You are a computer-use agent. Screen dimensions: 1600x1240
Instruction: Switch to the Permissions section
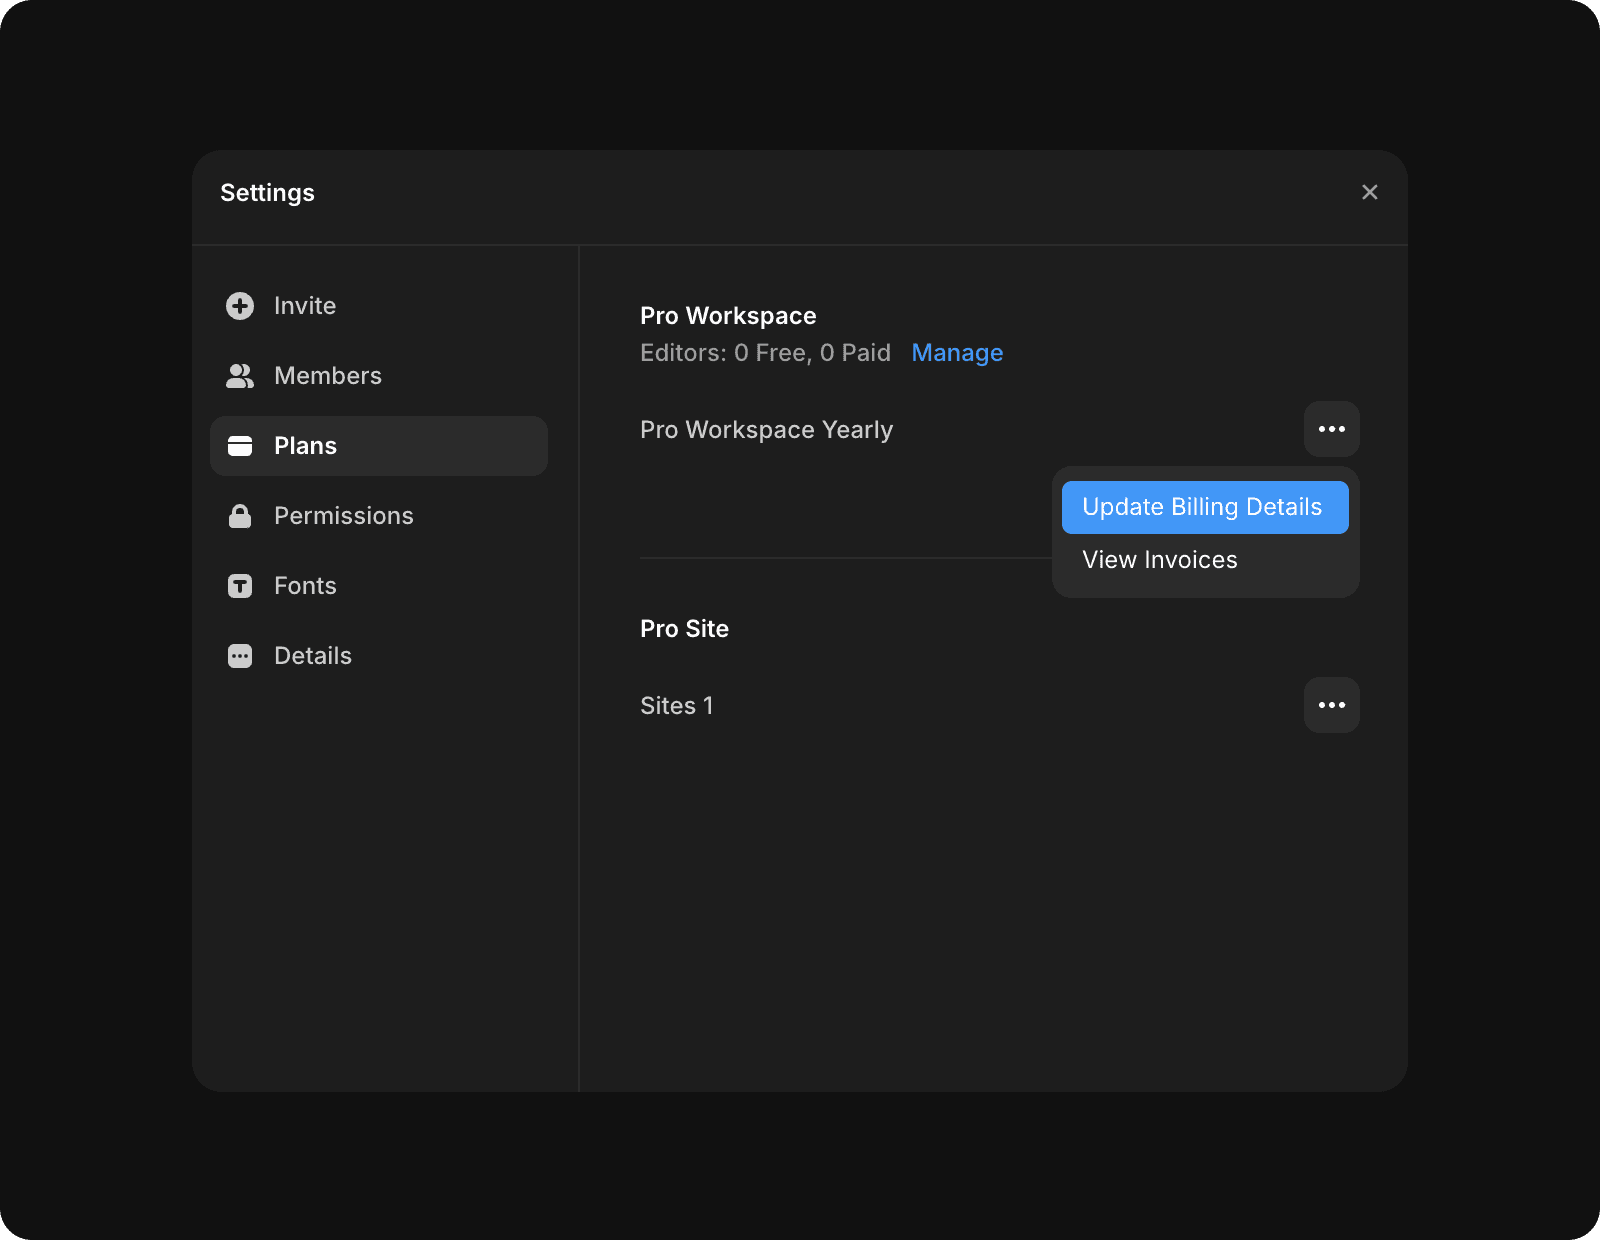[x=343, y=515]
